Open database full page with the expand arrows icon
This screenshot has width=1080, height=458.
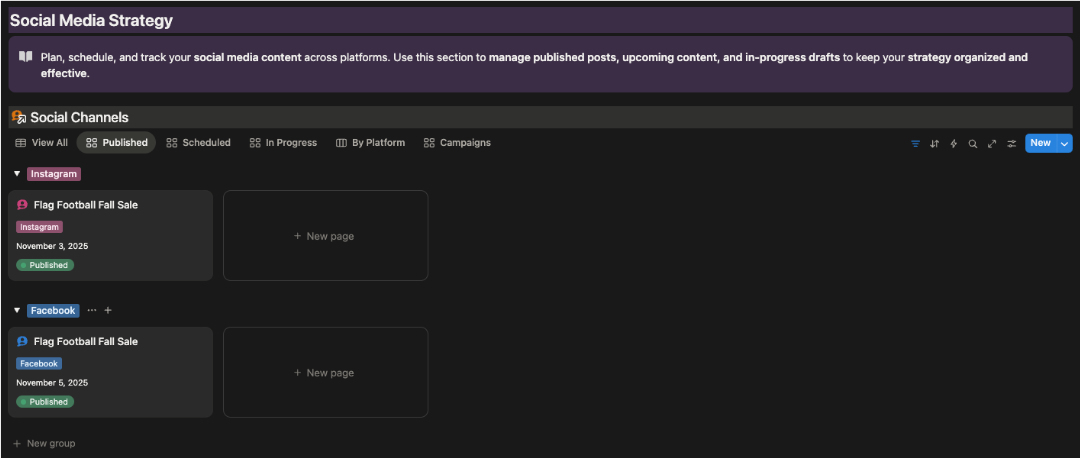[x=992, y=143]
